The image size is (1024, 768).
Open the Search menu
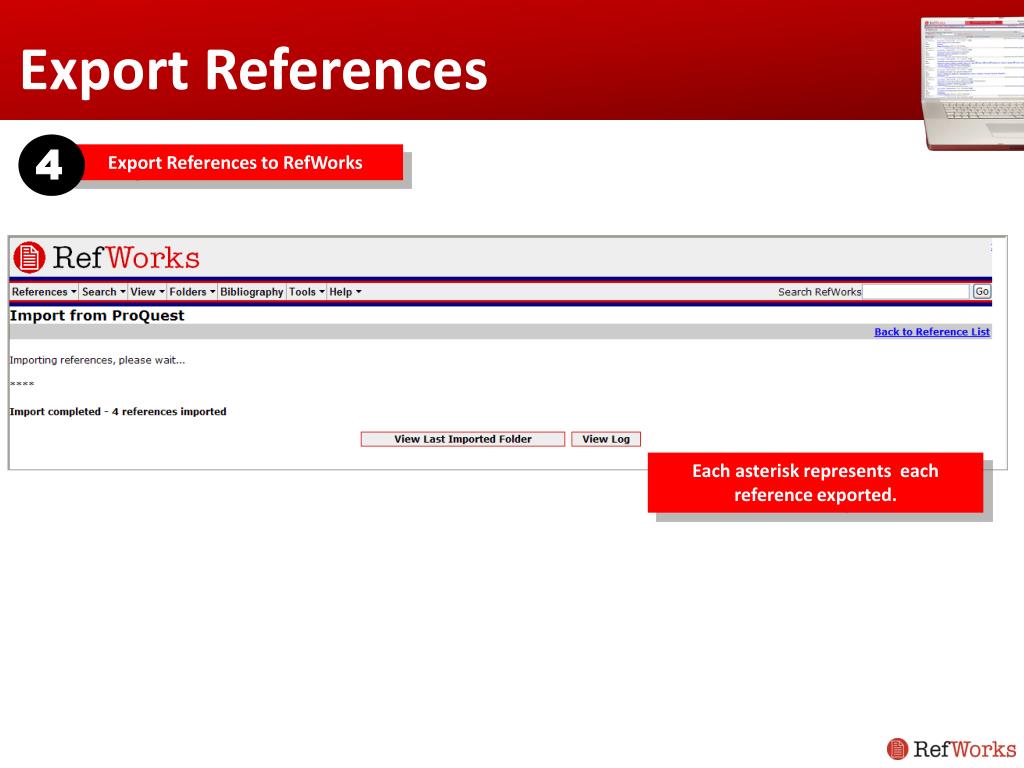pyautogui.click(x=103, y=292)
